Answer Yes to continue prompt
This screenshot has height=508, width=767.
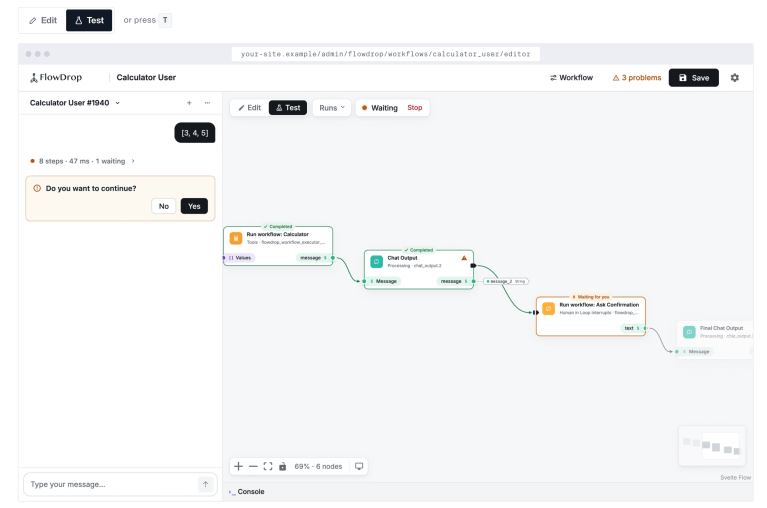194,206
